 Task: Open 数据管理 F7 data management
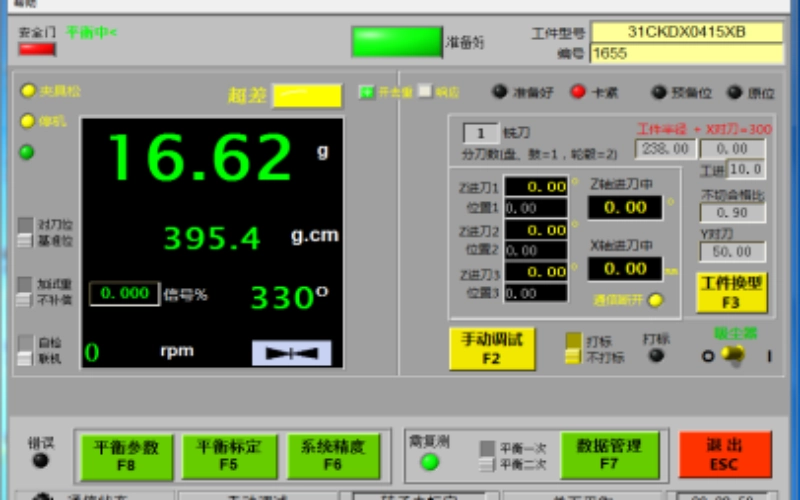click(x=610, y=455)
